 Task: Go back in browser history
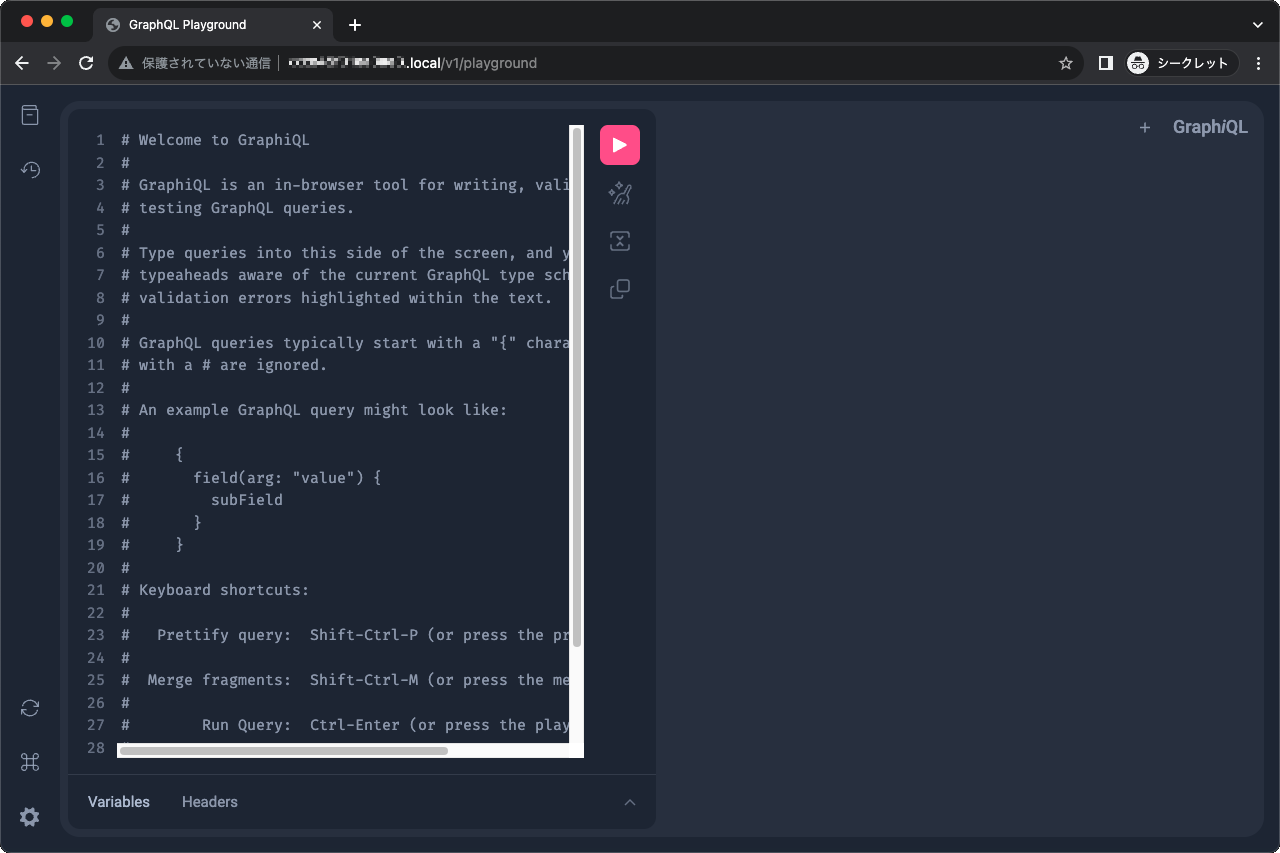(22, 63)
